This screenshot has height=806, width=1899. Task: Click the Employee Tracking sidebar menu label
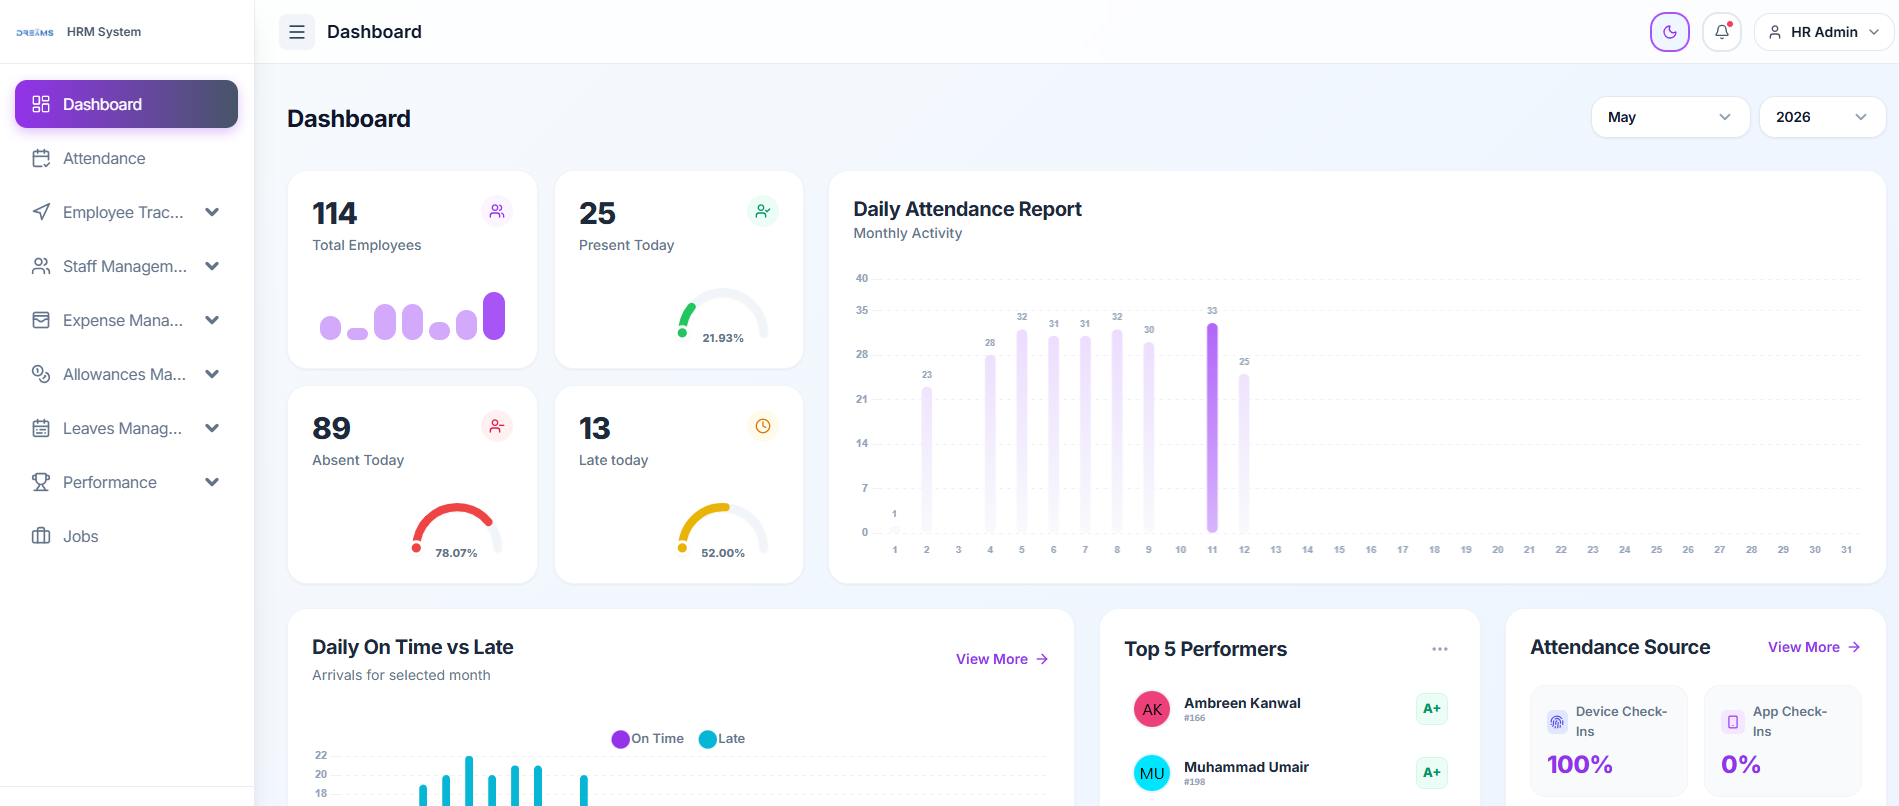(x=123, y=212)
